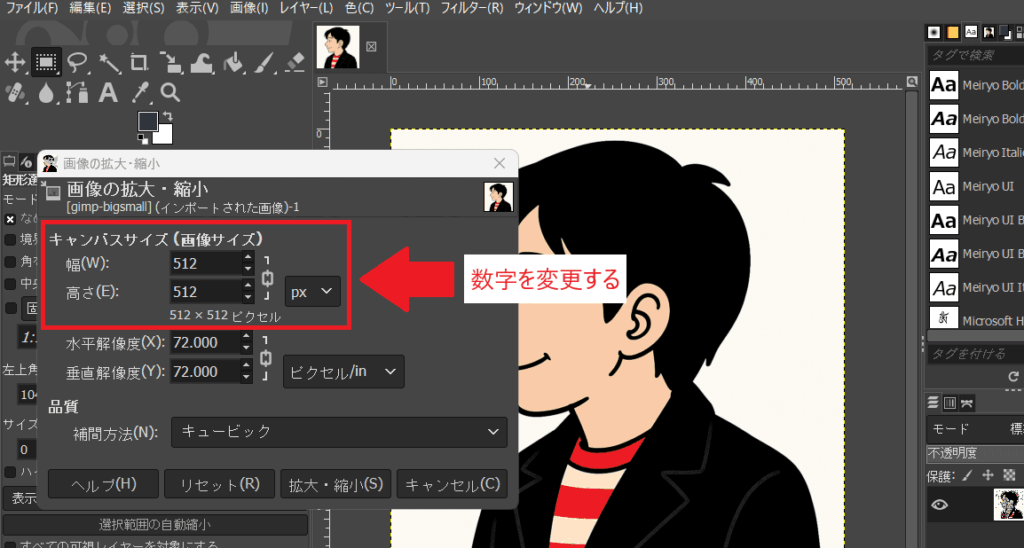Uncheck the crossed なめ checkbox in tool options

coord(10,219)
